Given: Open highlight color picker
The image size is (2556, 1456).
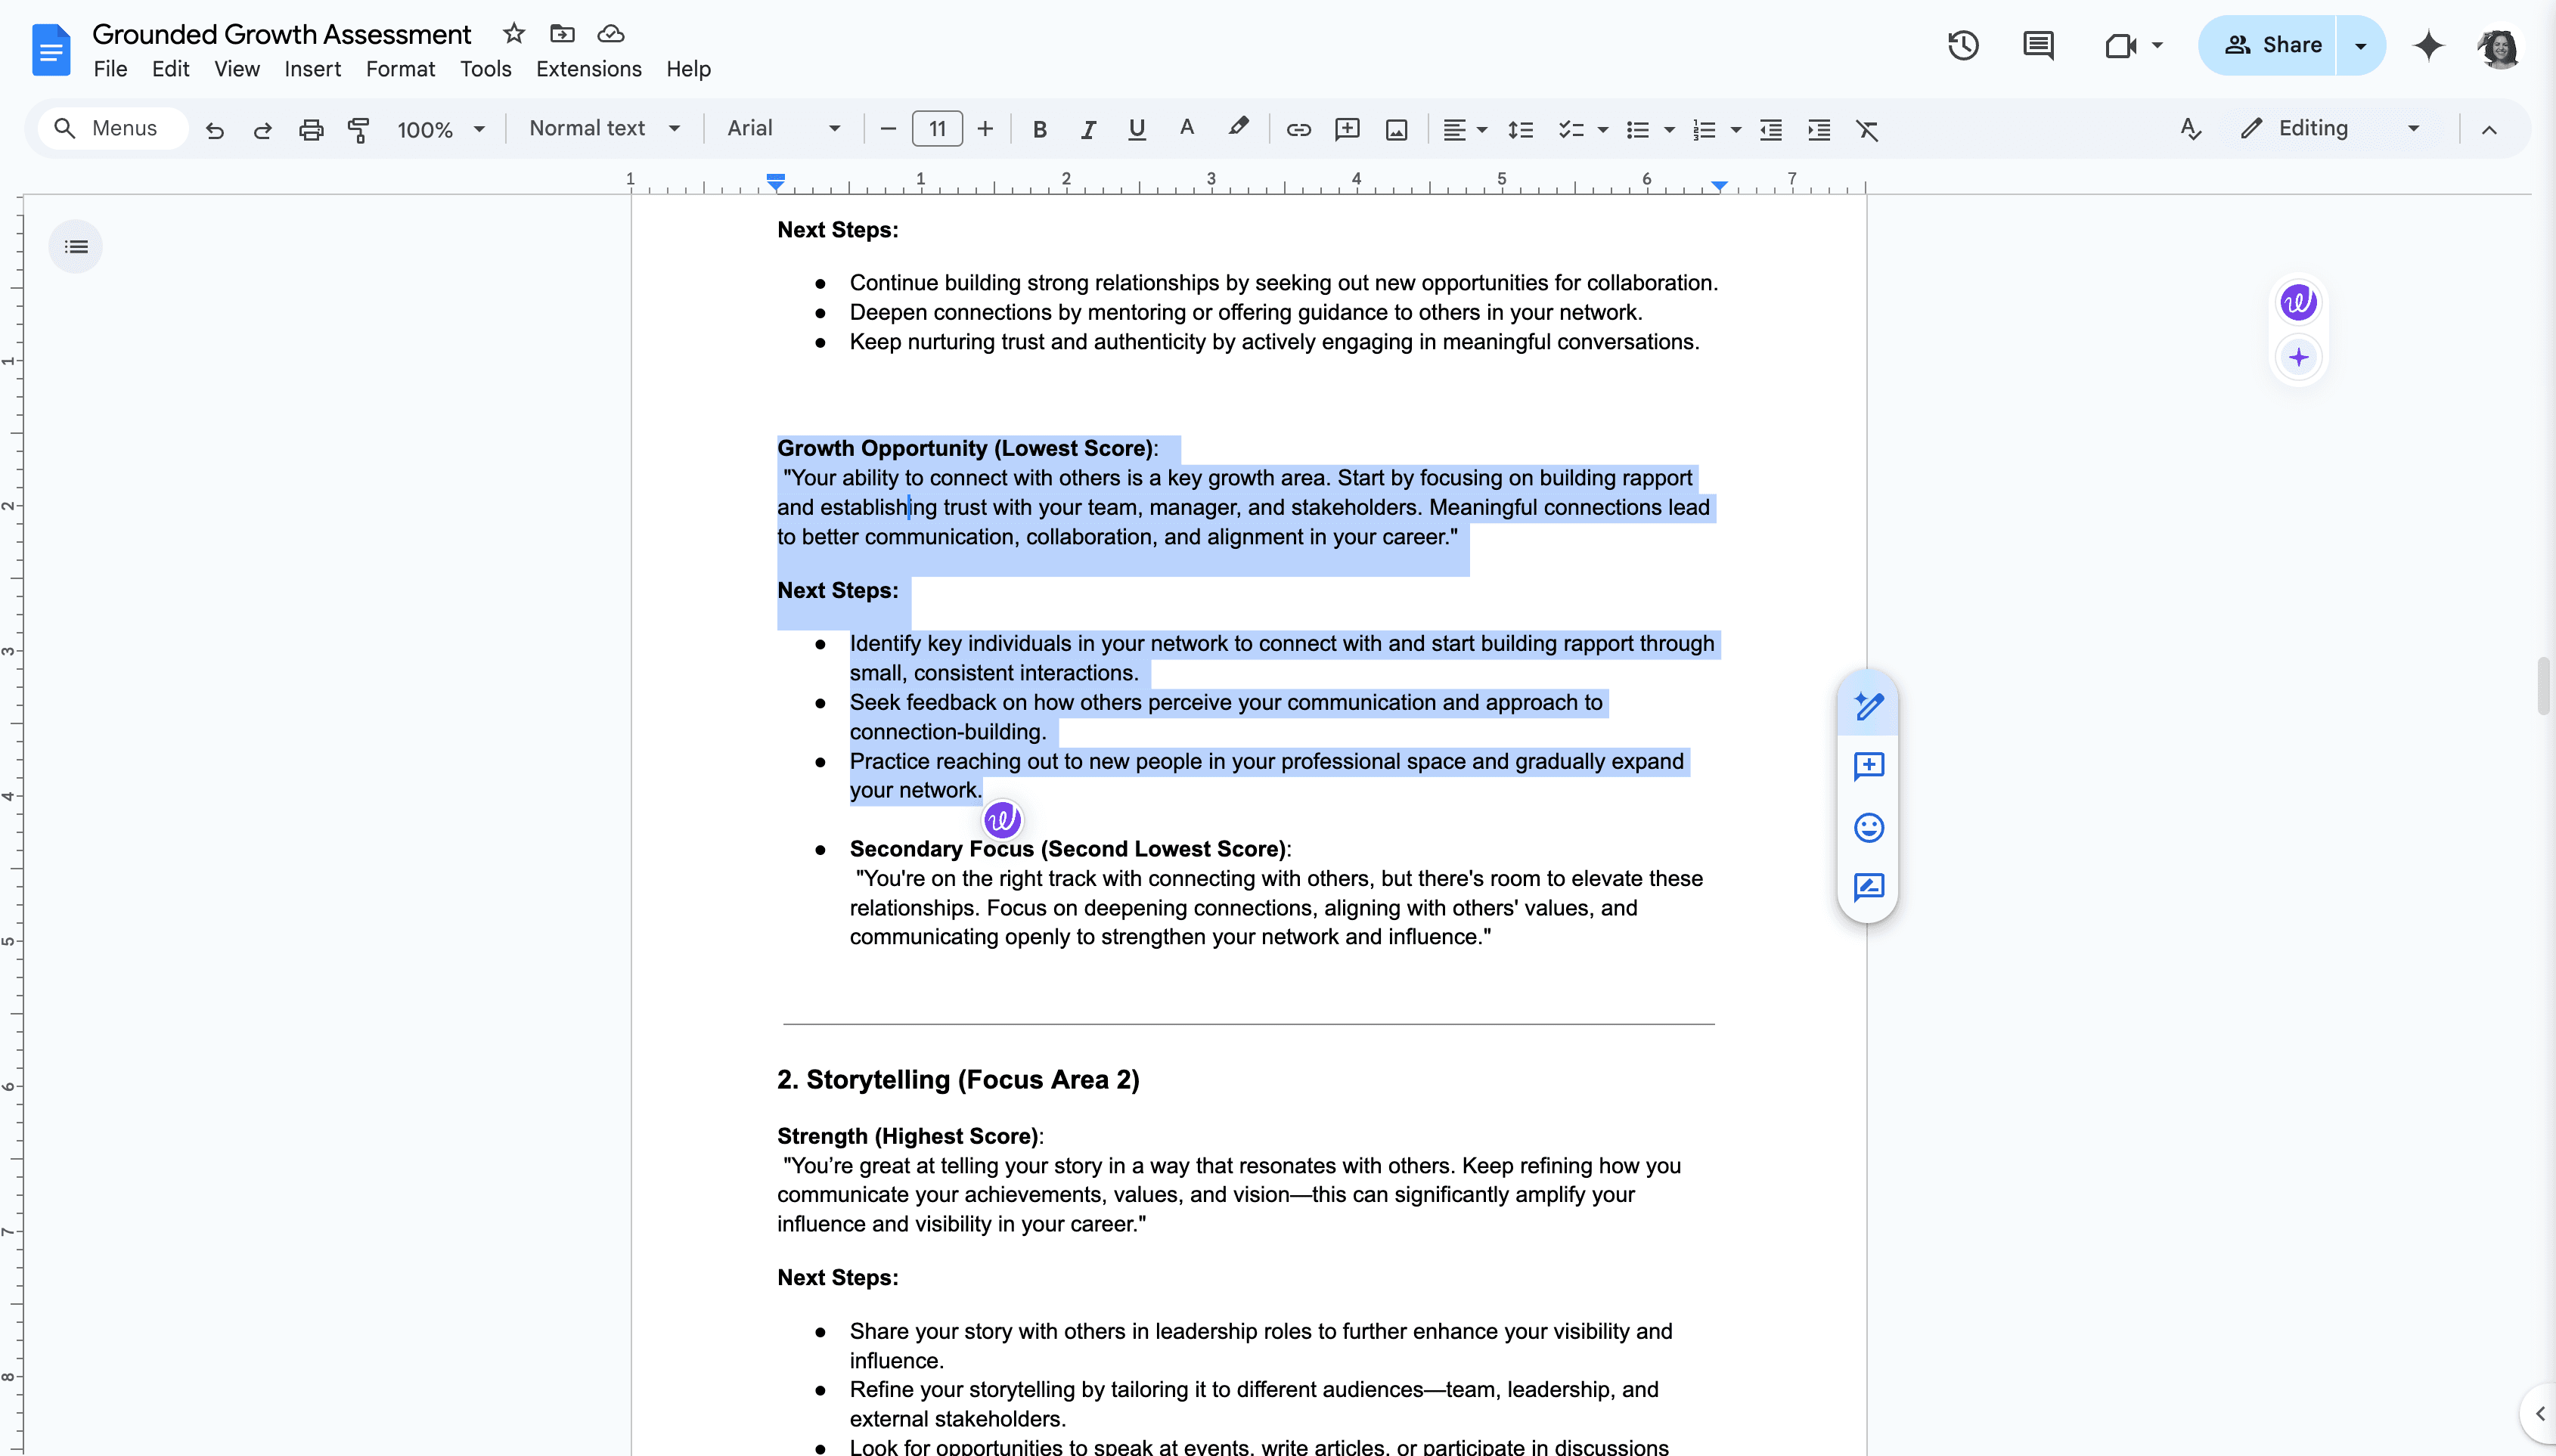Looking at the screenshot, I should click(1238, 129).
